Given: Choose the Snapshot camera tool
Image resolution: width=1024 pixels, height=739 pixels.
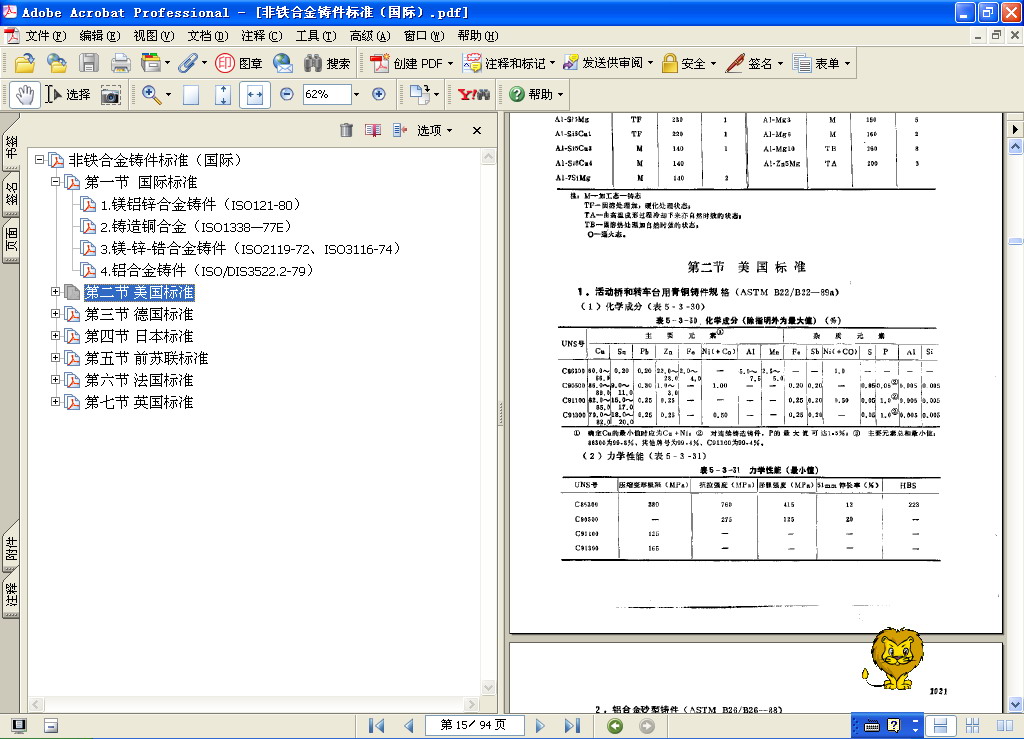Looking at the screenshot, I should 111,95.
